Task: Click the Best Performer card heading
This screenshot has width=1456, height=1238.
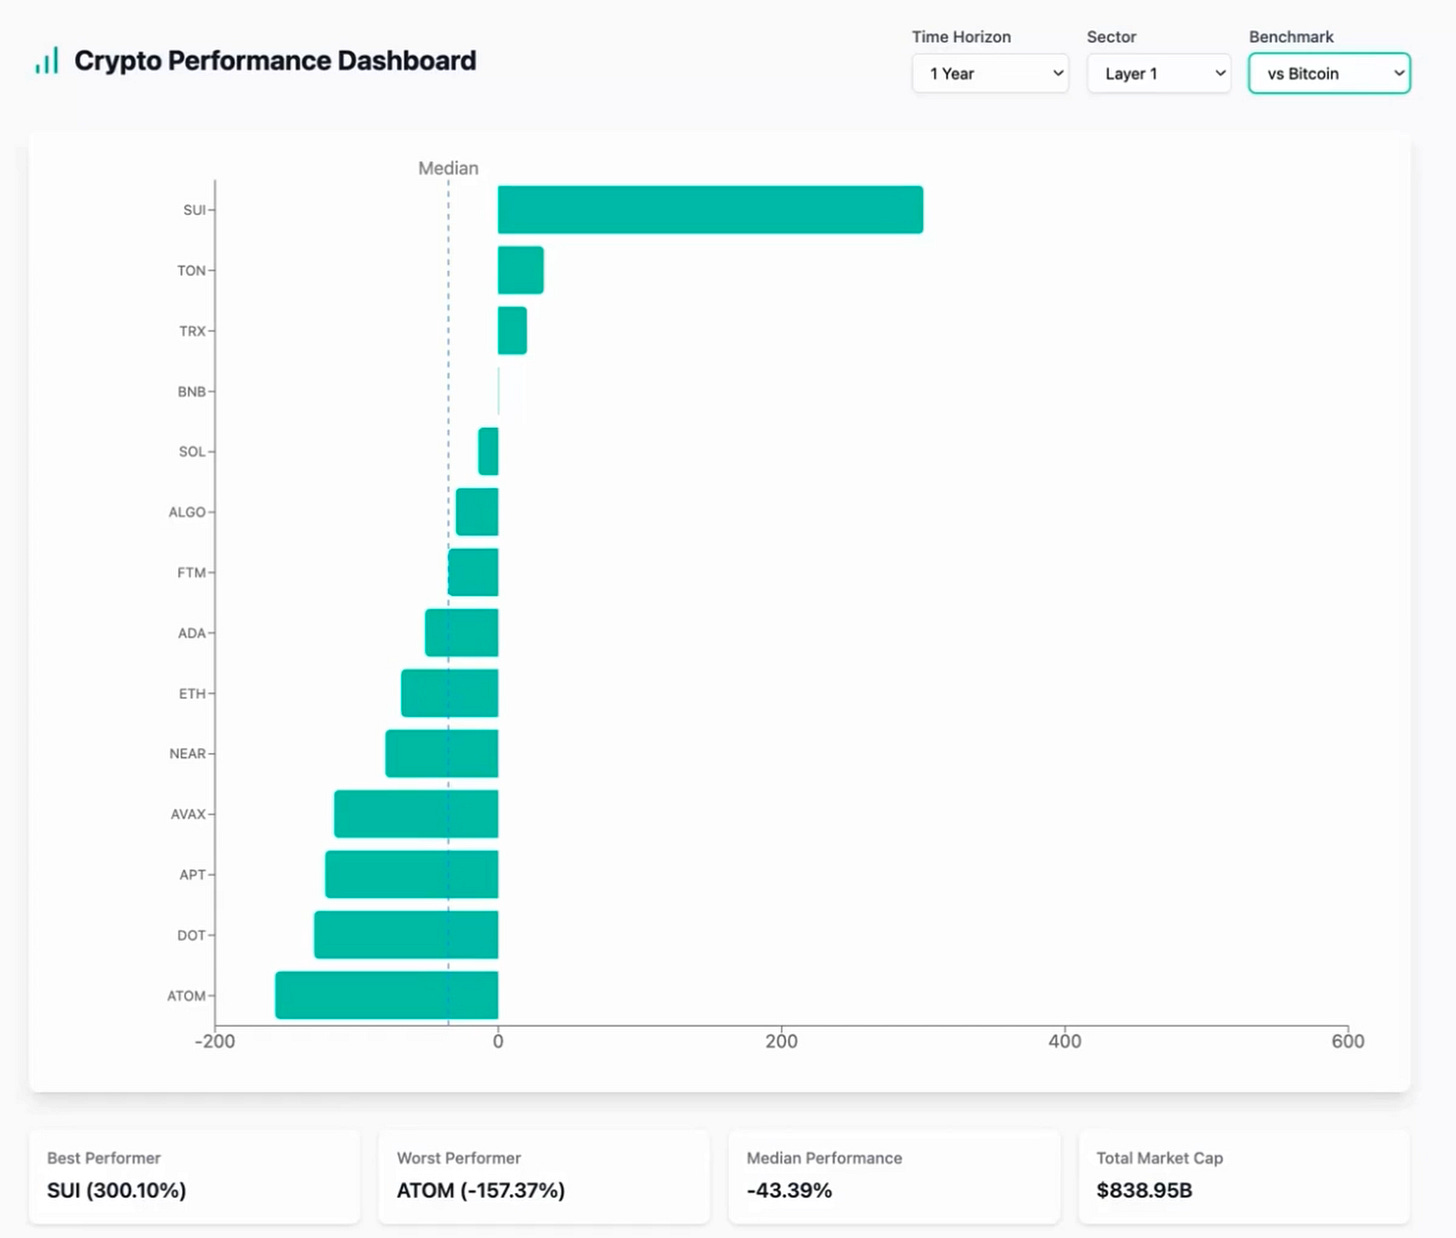Action: point(103,1158)
